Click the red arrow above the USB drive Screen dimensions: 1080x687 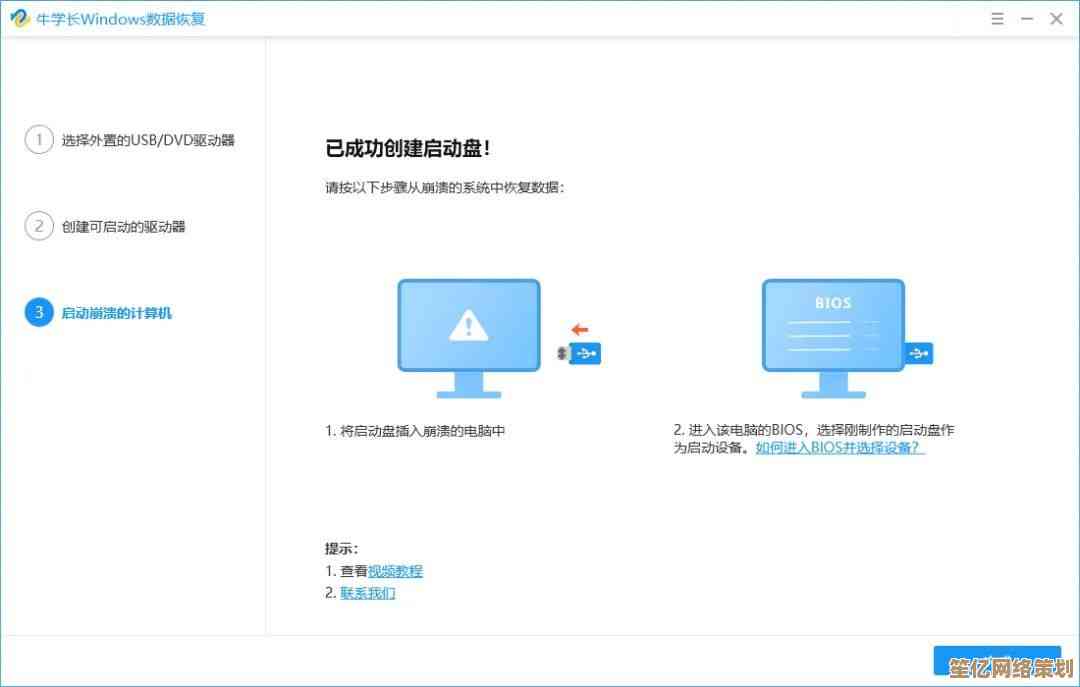[x=580, y=329]
